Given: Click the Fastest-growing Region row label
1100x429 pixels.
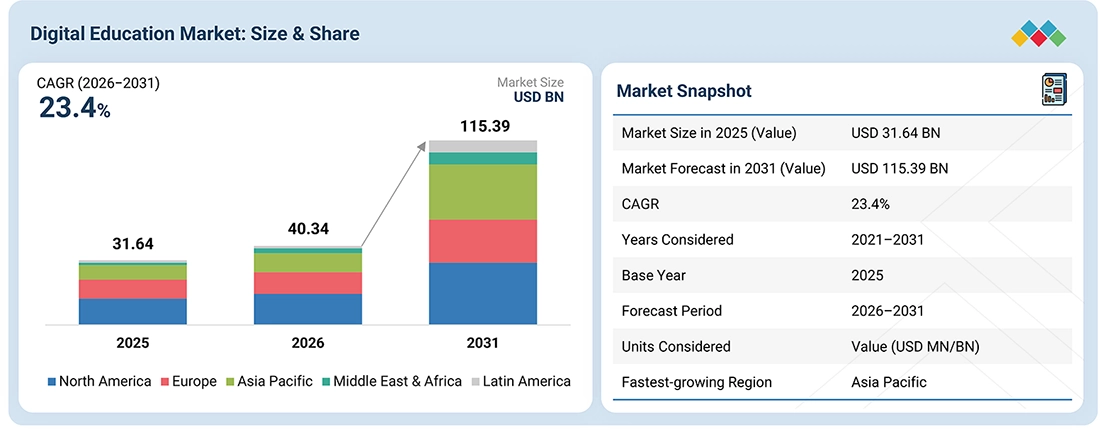Looking at the screenshot, I should point(697,382).
